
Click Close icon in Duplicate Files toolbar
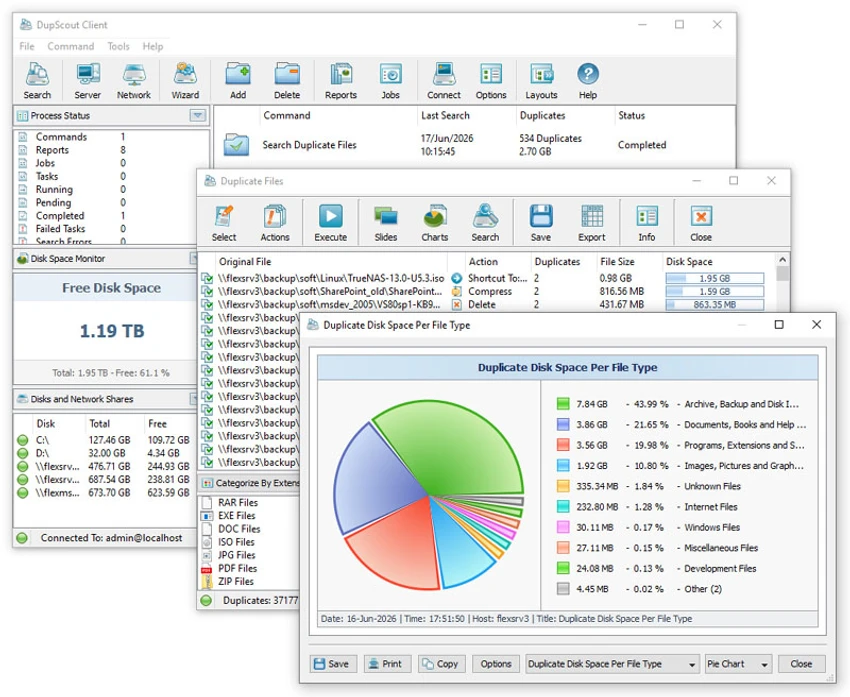coord(701,223)
